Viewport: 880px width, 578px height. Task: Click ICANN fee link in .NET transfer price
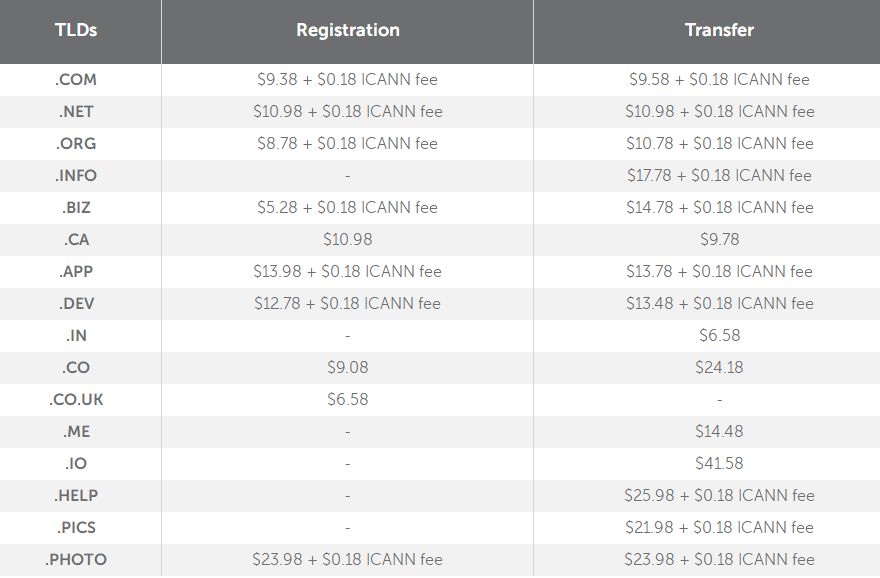pyautogui.click(x=776, y=111)
